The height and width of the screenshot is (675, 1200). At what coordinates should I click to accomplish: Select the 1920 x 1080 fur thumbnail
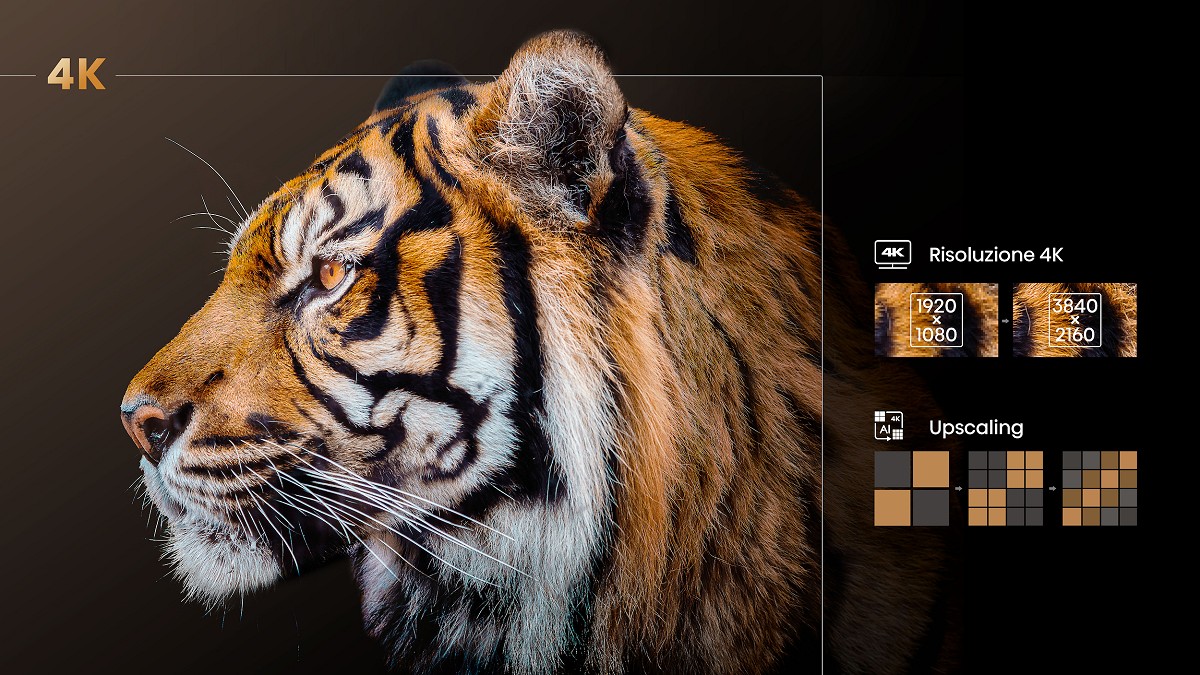click(936, 320)
